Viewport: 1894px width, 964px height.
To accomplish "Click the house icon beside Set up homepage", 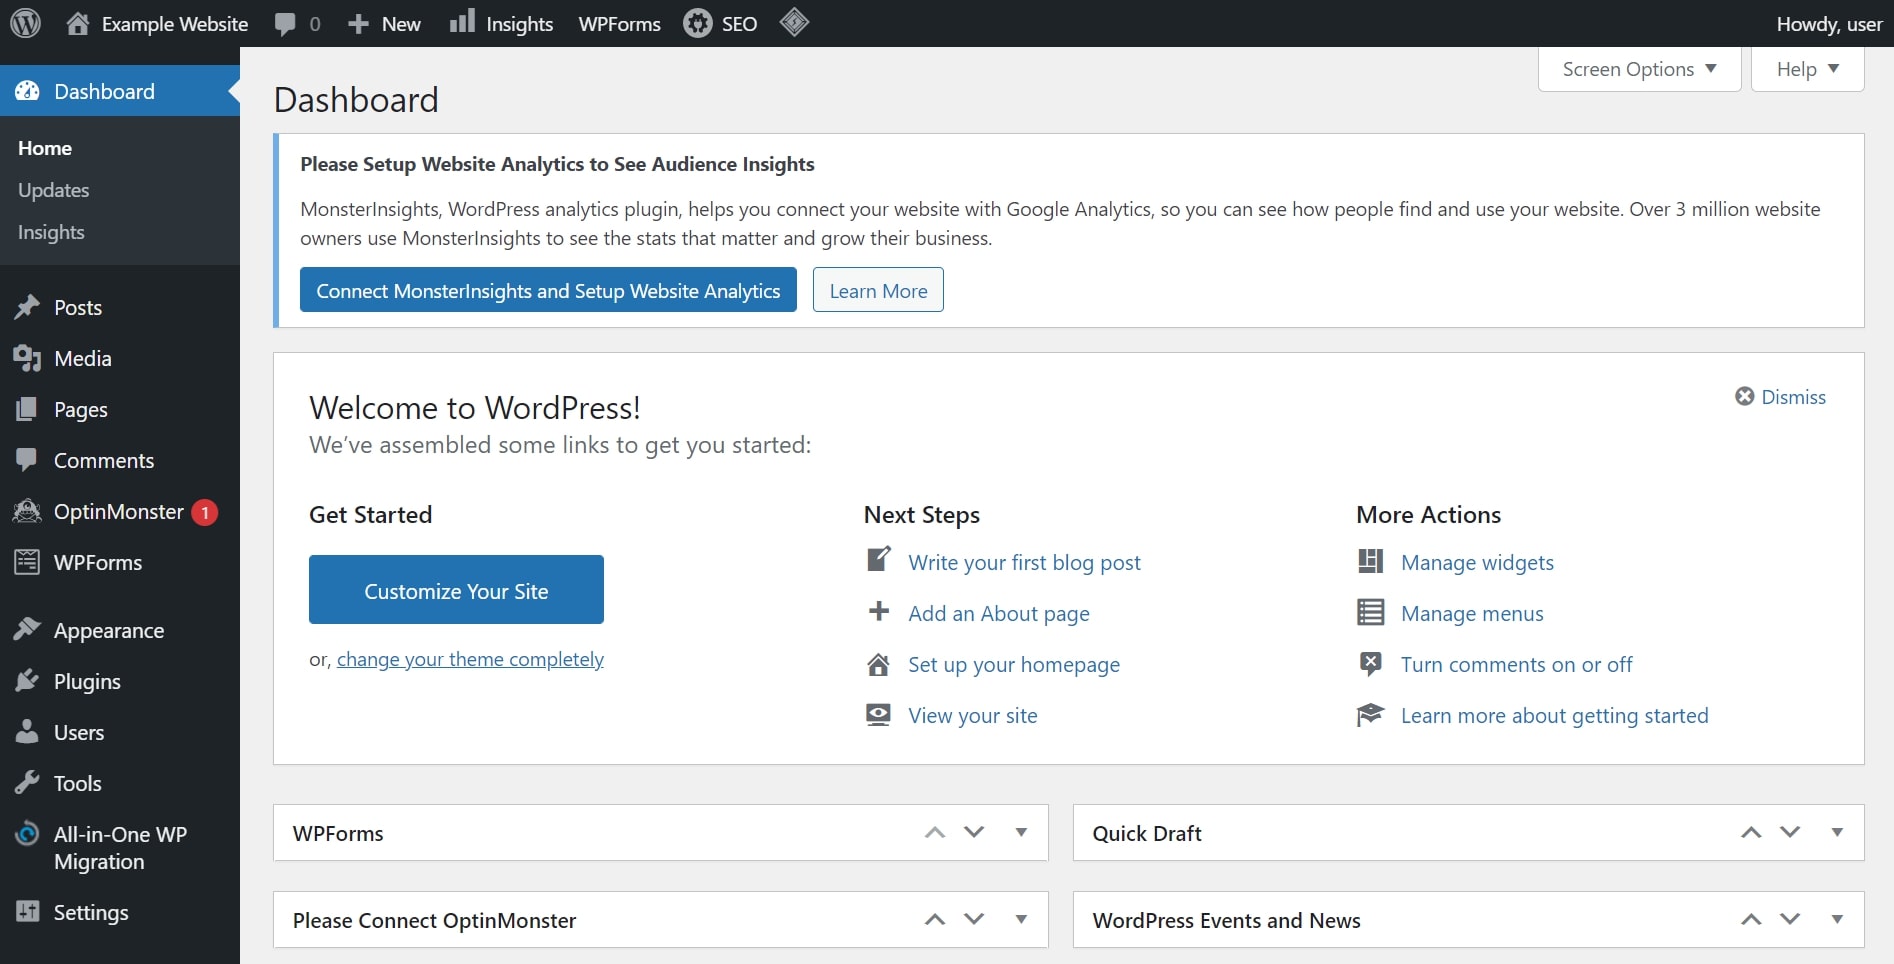I will coord(878,664).
